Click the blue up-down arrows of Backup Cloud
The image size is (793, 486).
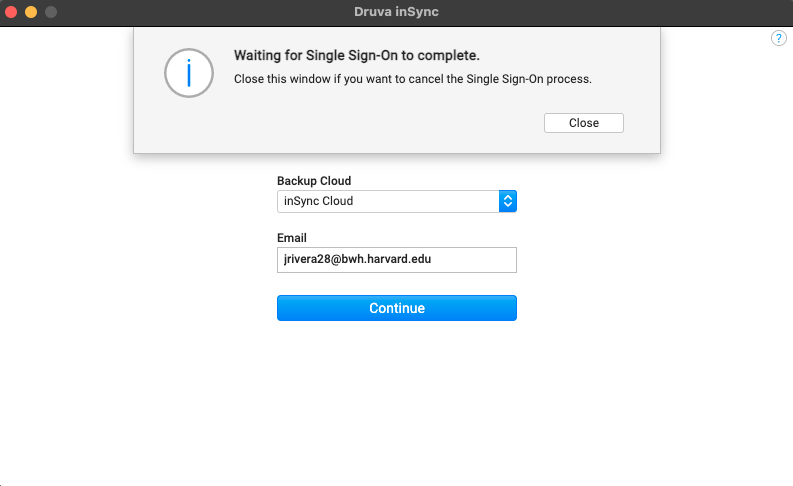click(x=508, y=201)
